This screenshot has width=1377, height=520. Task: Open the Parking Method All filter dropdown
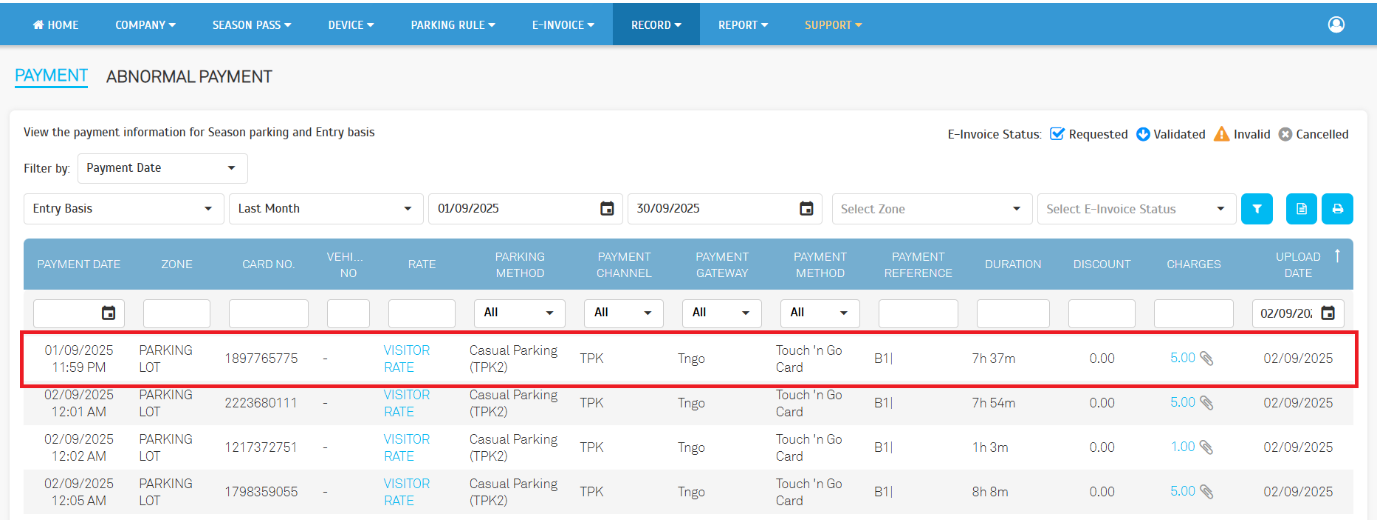click(519, 313)
